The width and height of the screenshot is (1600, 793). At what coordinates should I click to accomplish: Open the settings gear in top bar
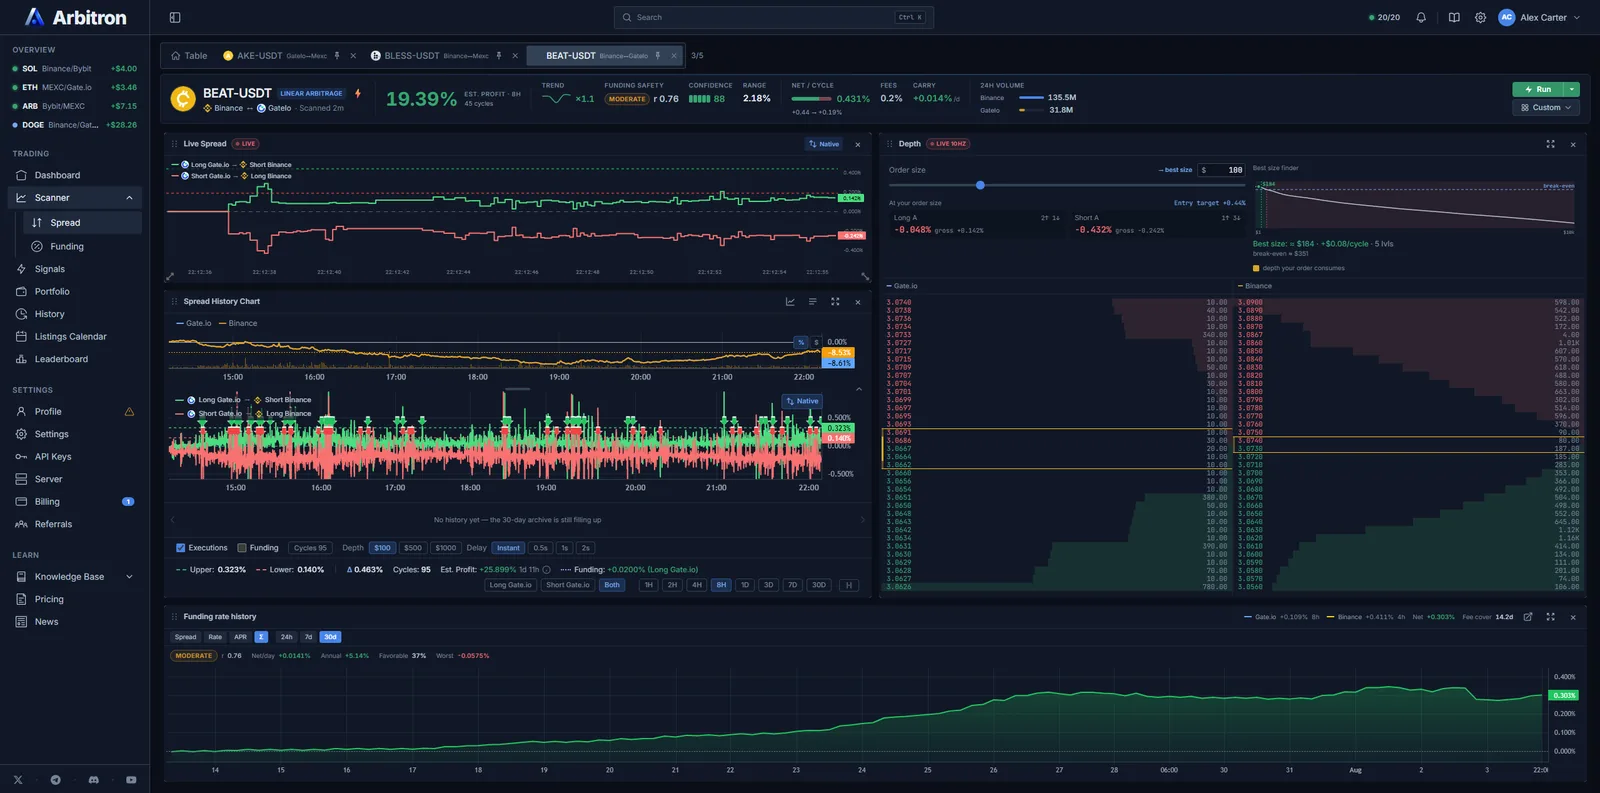point(1480,17)
